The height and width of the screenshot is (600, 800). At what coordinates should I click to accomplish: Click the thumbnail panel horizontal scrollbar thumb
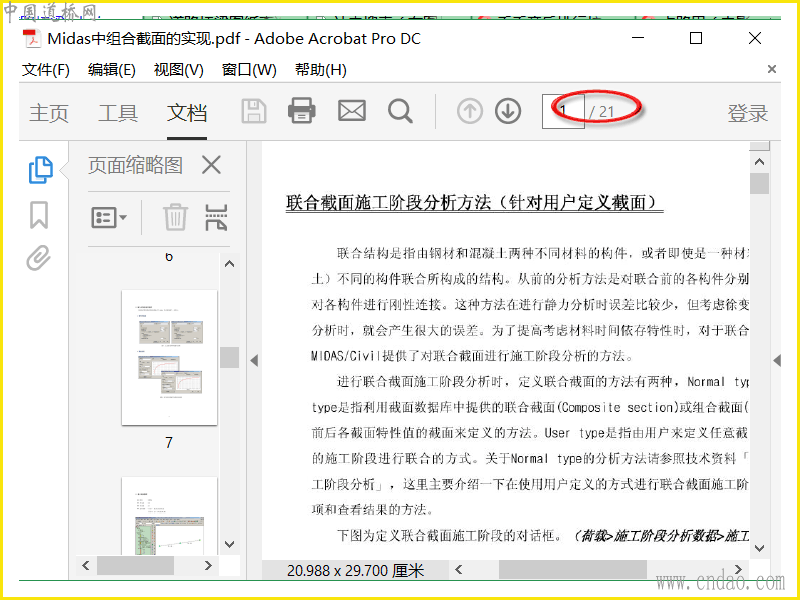coord(135,565)
